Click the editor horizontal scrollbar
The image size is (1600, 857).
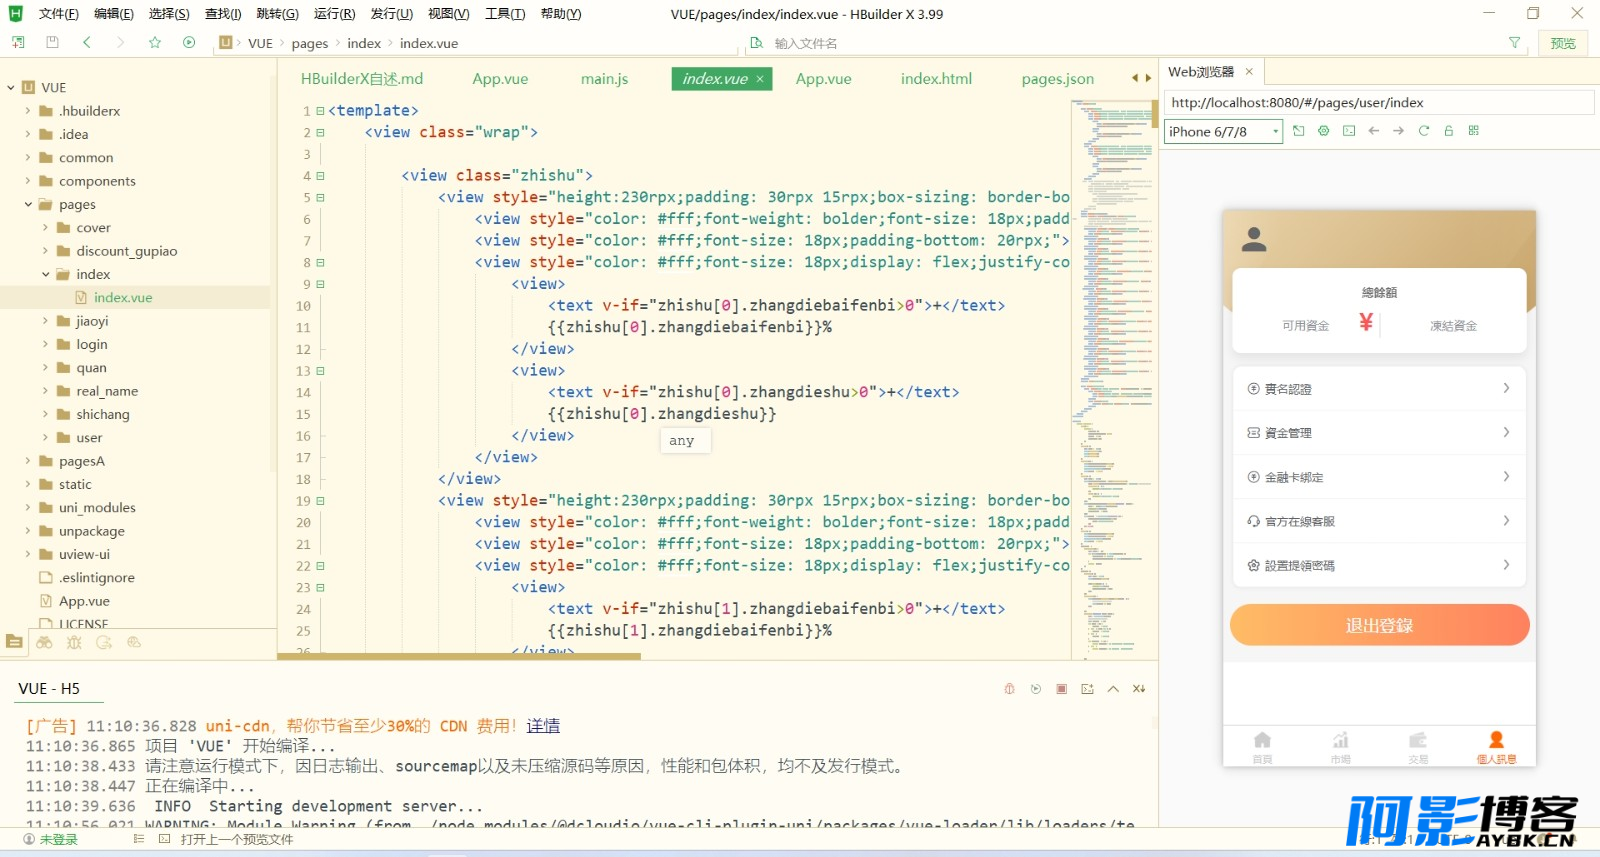[459, 656]
